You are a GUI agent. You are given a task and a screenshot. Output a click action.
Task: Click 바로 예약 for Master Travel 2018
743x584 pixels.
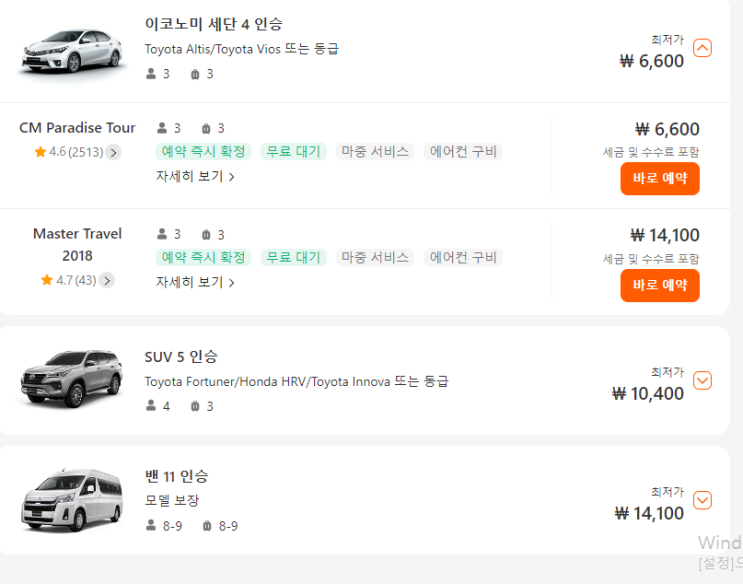660,285
